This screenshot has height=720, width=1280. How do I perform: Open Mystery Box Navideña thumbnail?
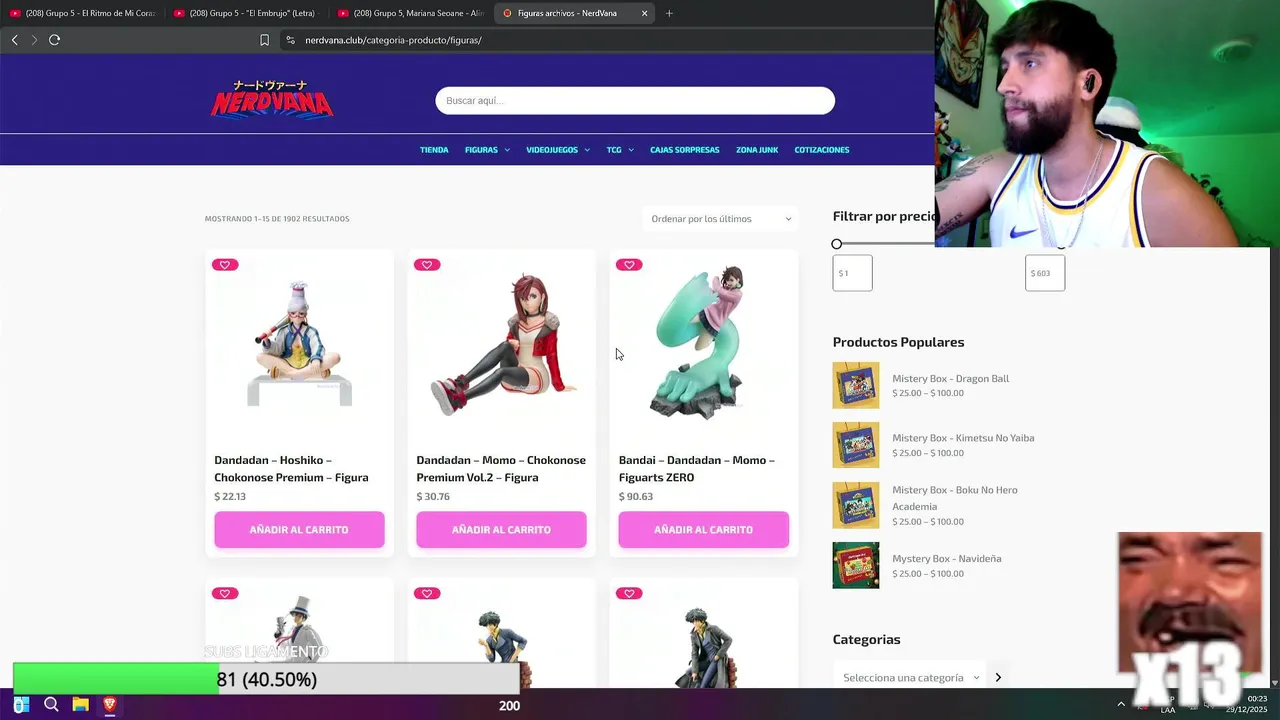(x=856, y=565)
